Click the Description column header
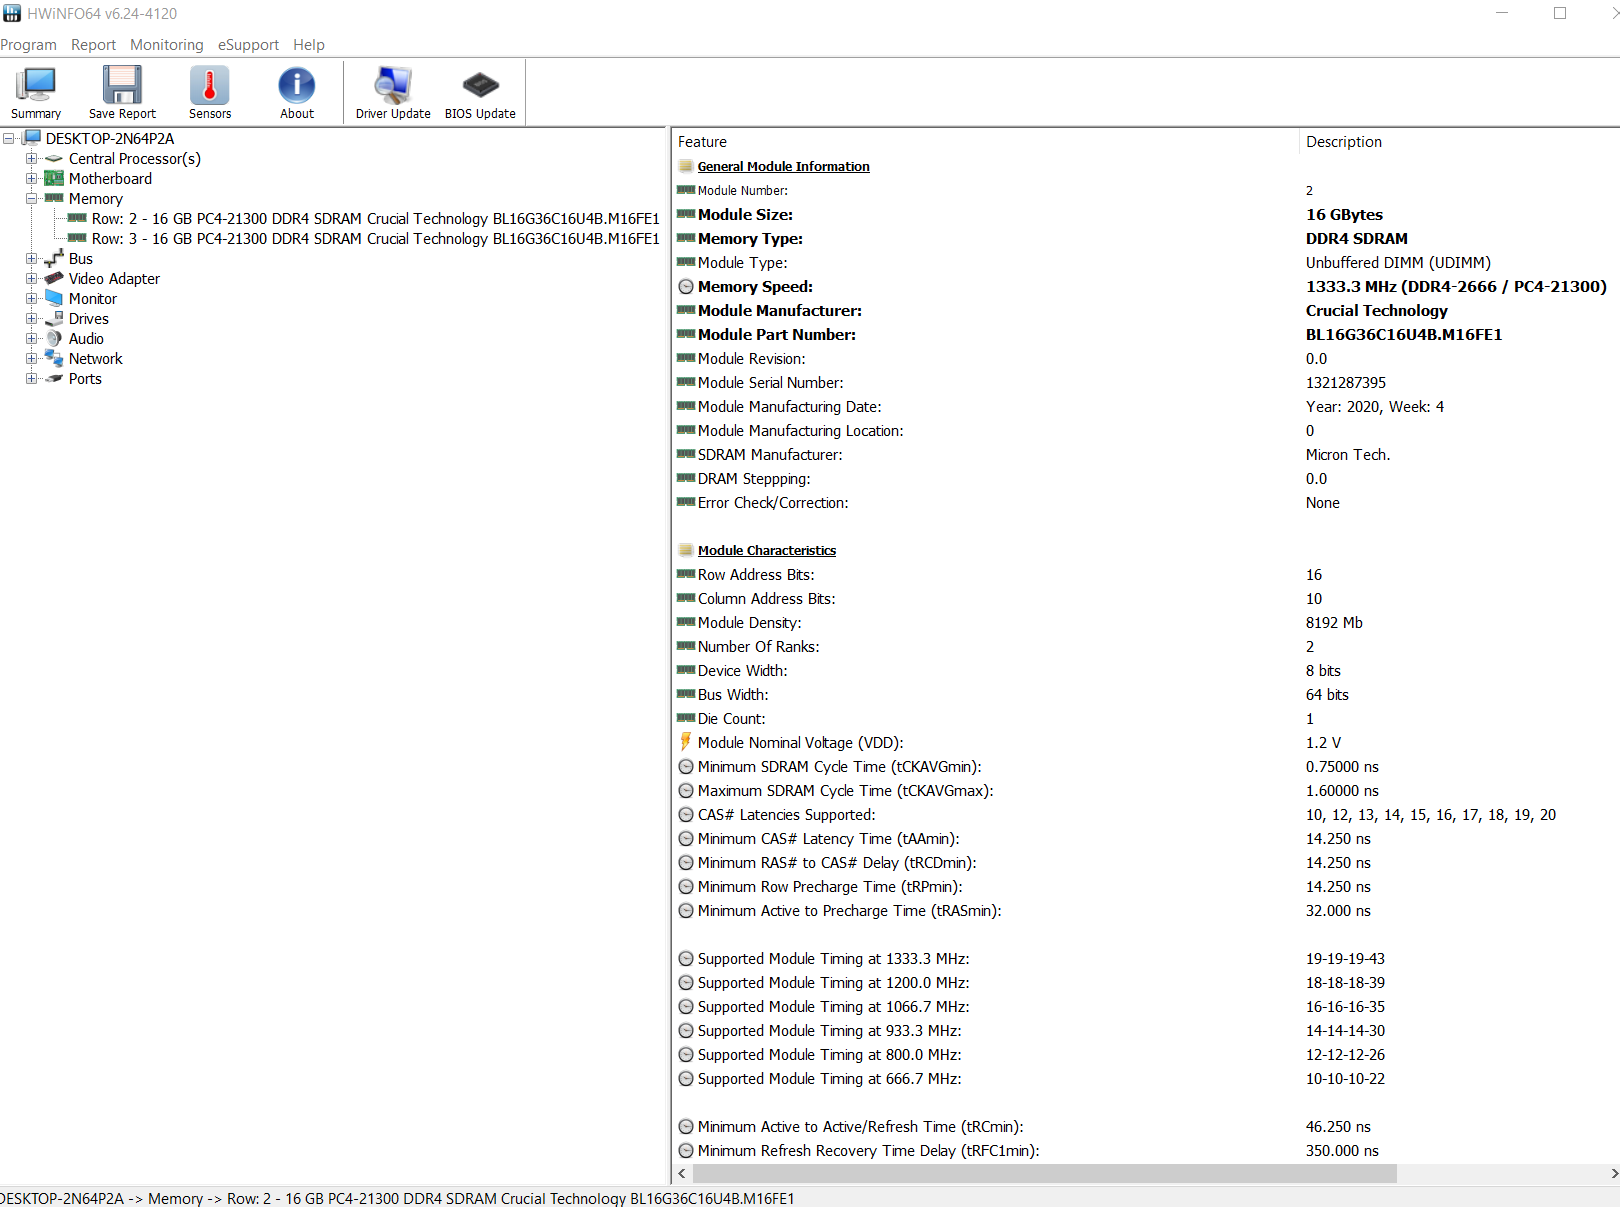The height and width of the screenshot is (1207, 1620). (x=1460, y=142)
